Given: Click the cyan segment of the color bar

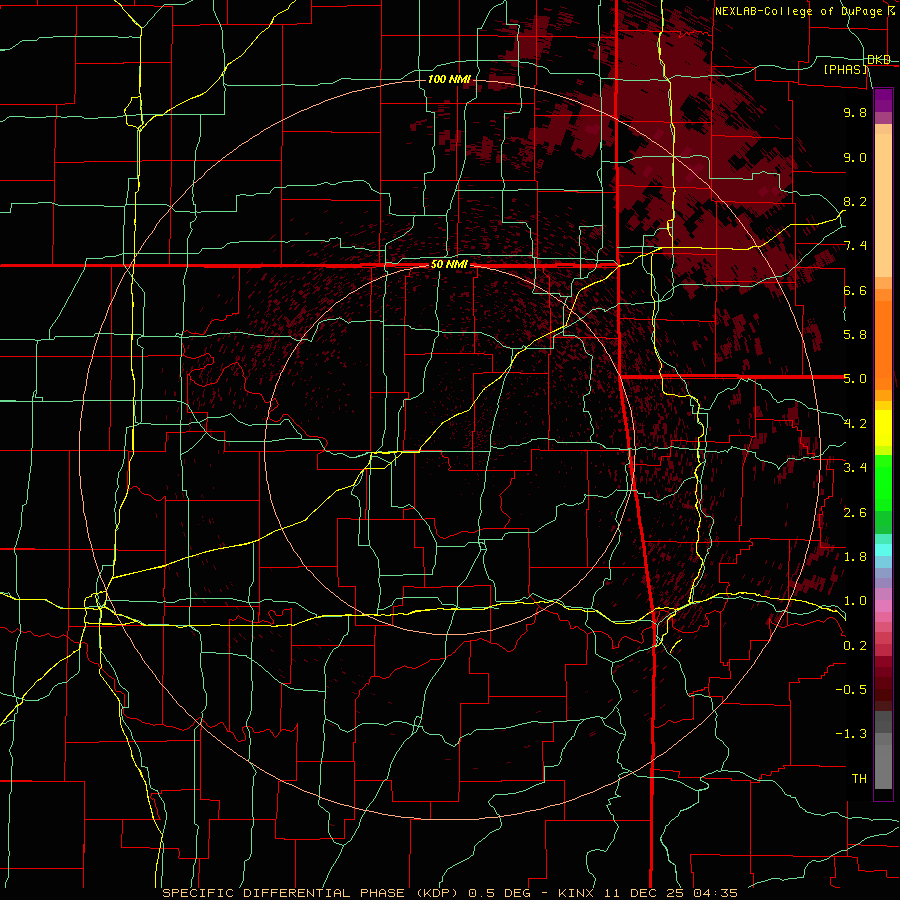Looking at the screenshot, I should [883, 549].
